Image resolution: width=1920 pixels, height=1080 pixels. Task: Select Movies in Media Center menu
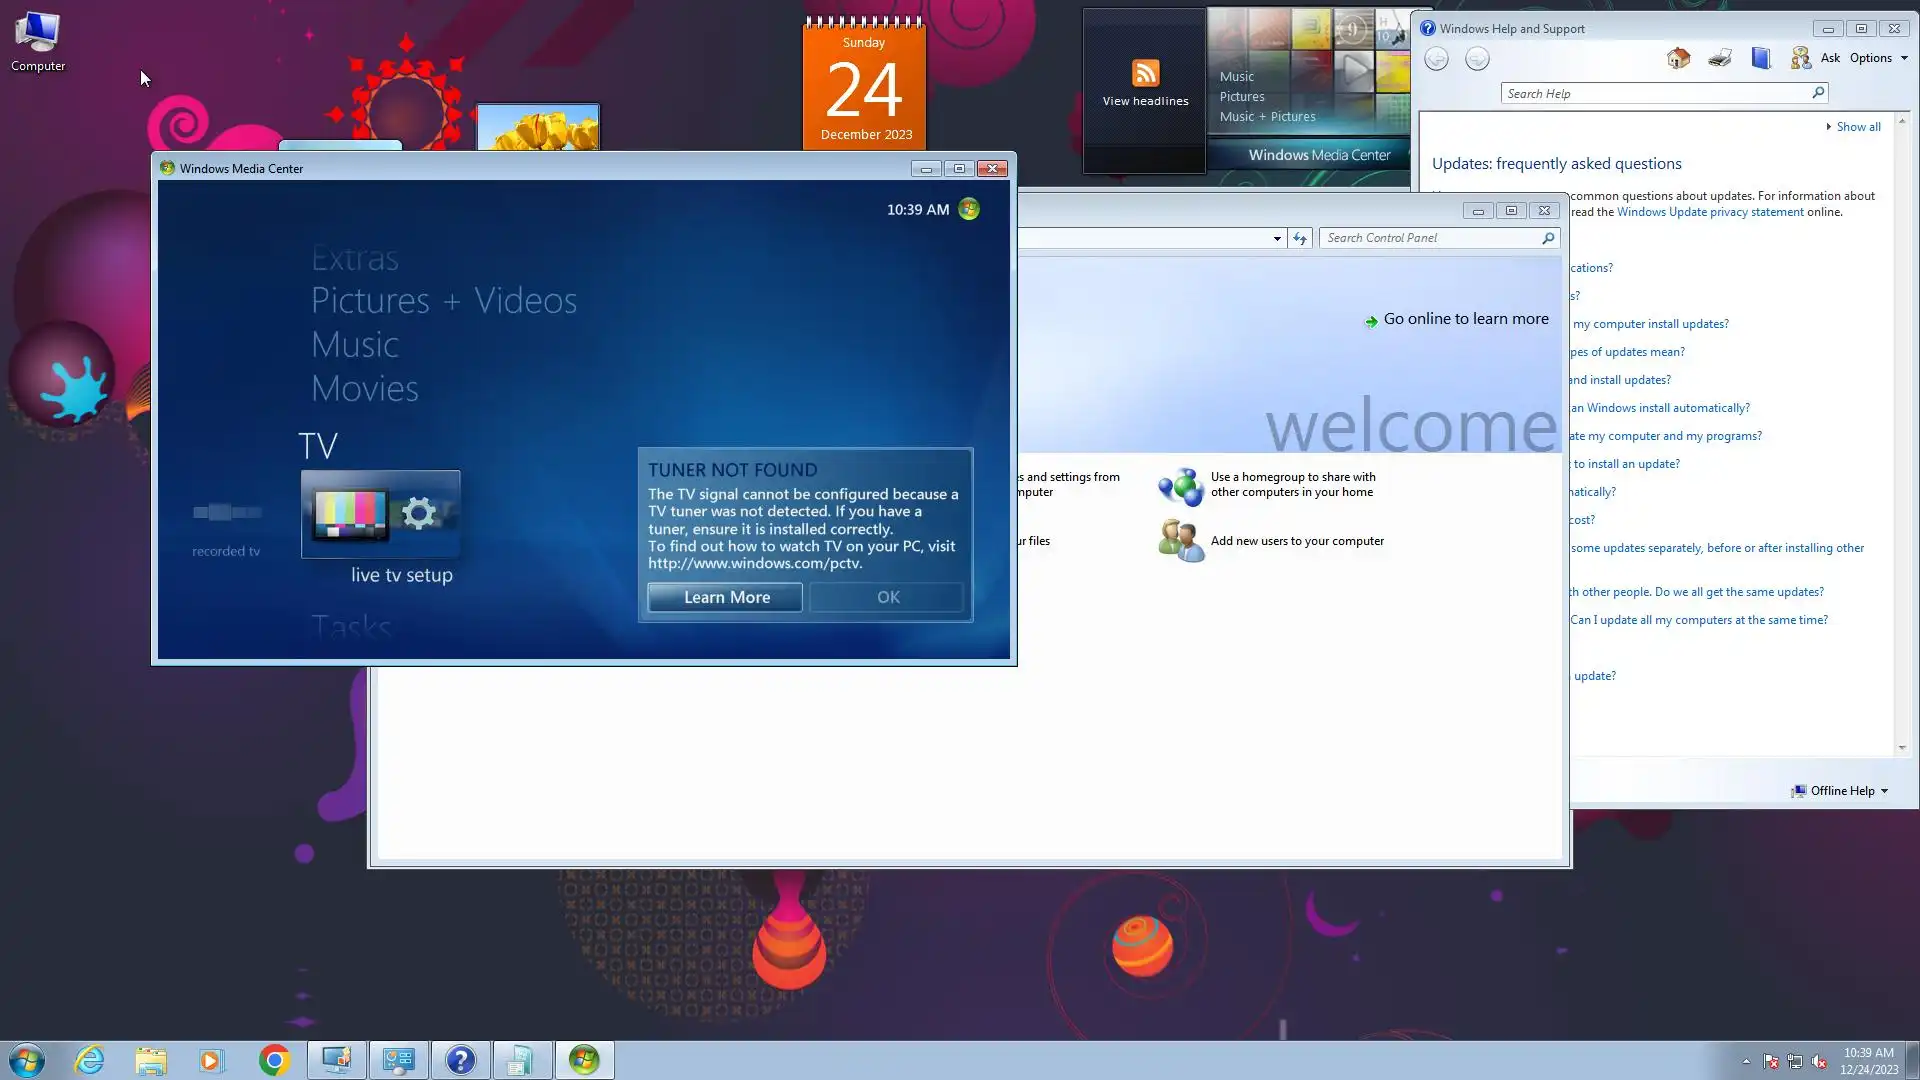point(365,389)
